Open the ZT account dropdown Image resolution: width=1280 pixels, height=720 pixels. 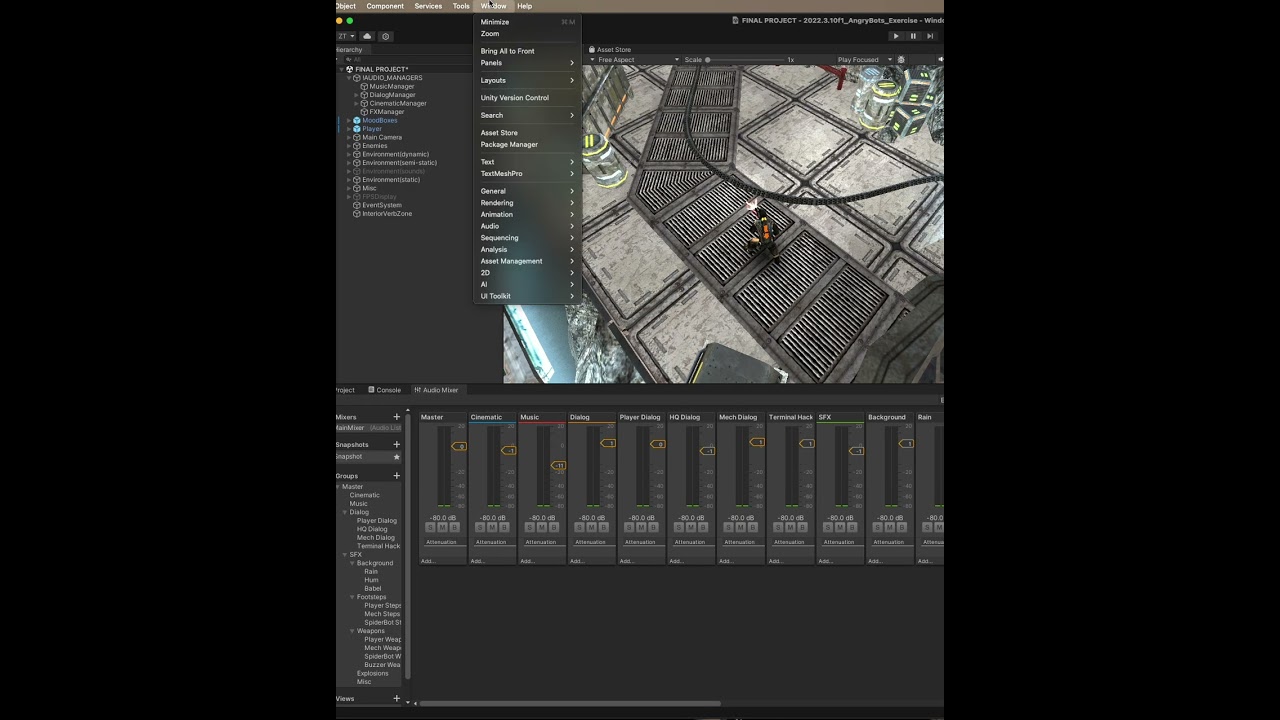pos(346,36)
